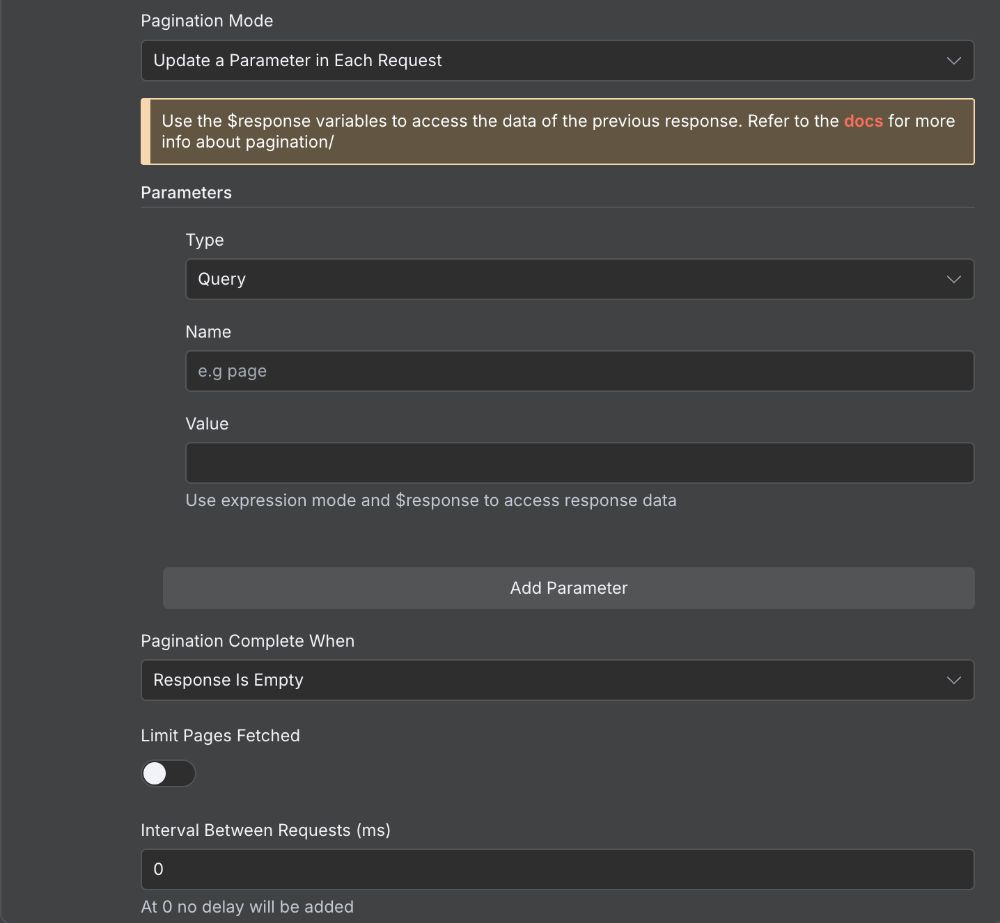
Task: Turn on the Limit Pages Fetched option
Action: (x=168, y=773)
